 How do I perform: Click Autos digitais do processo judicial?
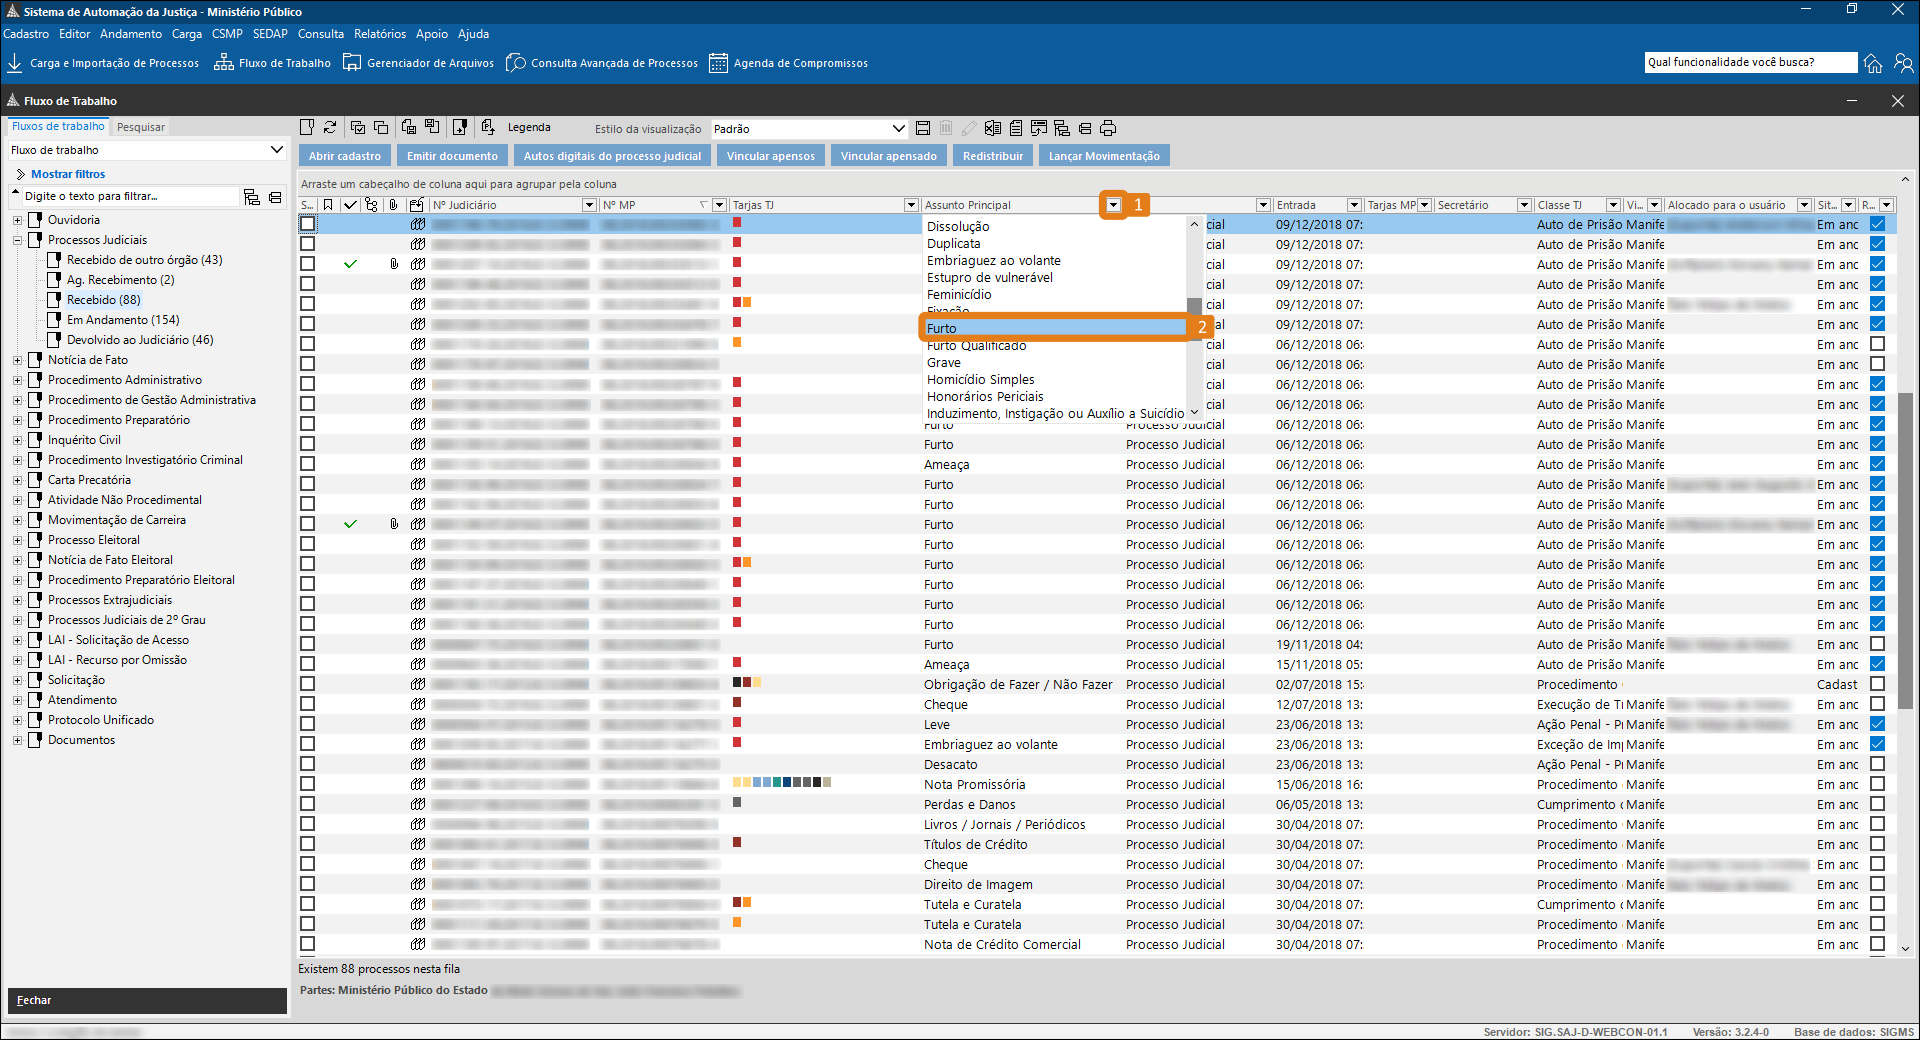coord(612,156)
